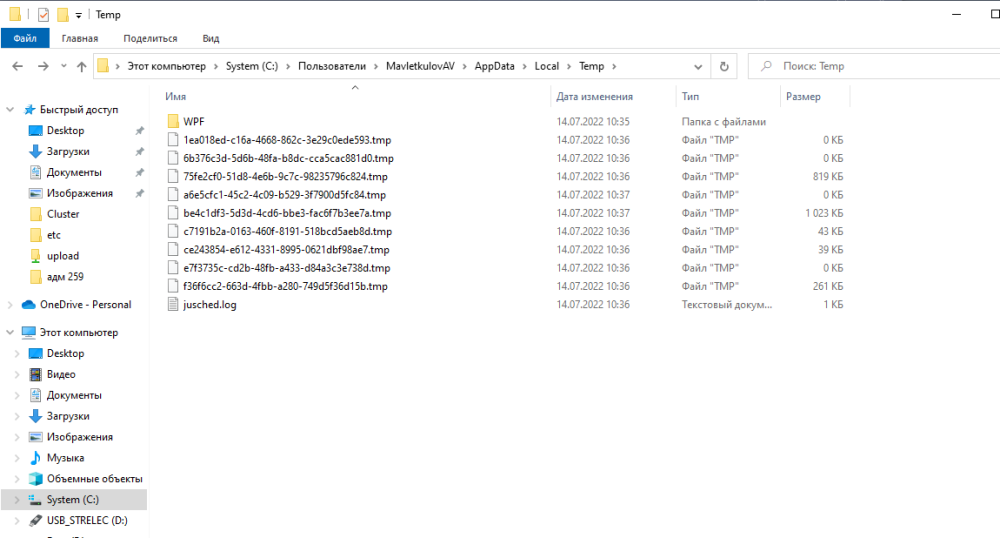
Task: Refresh the Temp folder view
Action: [724, 66]
